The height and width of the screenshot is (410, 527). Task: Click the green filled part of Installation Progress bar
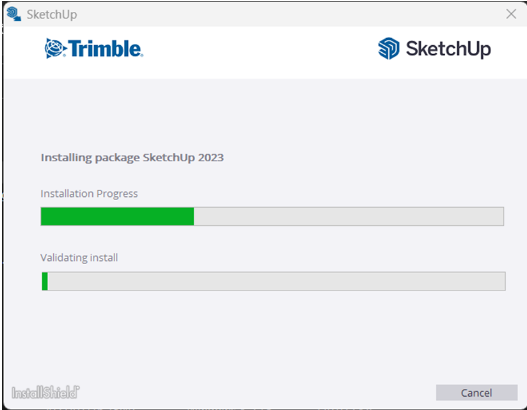click(117, 216)
